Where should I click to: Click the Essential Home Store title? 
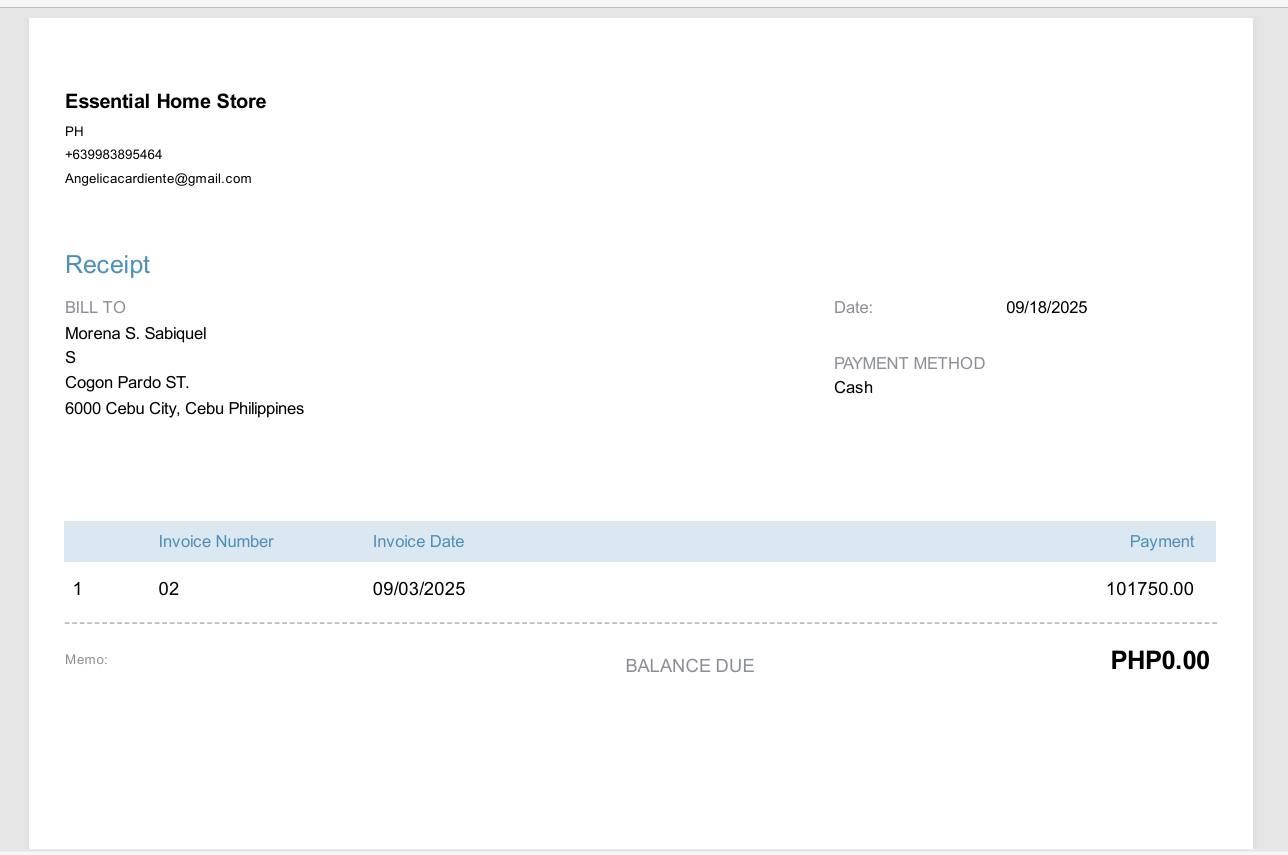pyautogui.click(x=165, y=101)
